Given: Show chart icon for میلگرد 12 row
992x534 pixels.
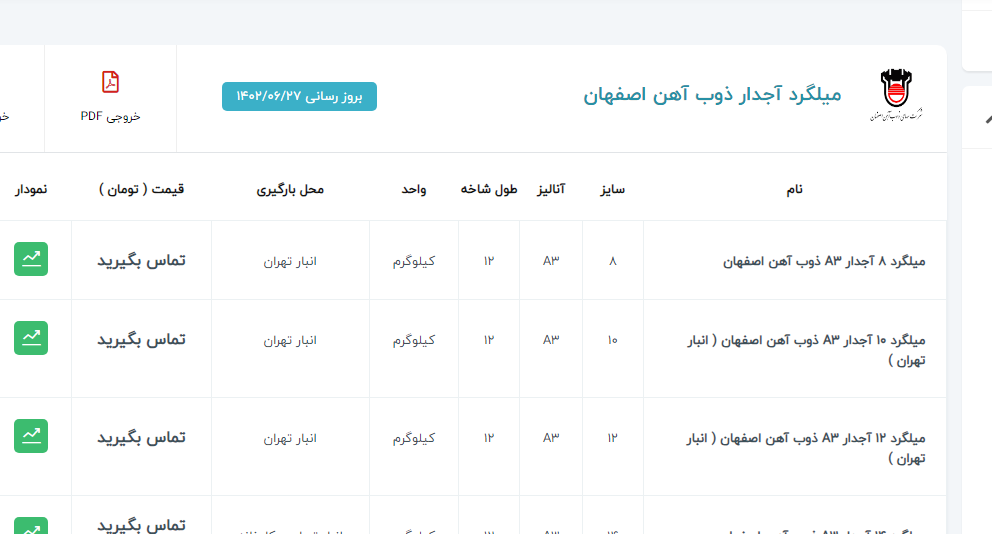Looking at the screenshot, I should point(31,436).
